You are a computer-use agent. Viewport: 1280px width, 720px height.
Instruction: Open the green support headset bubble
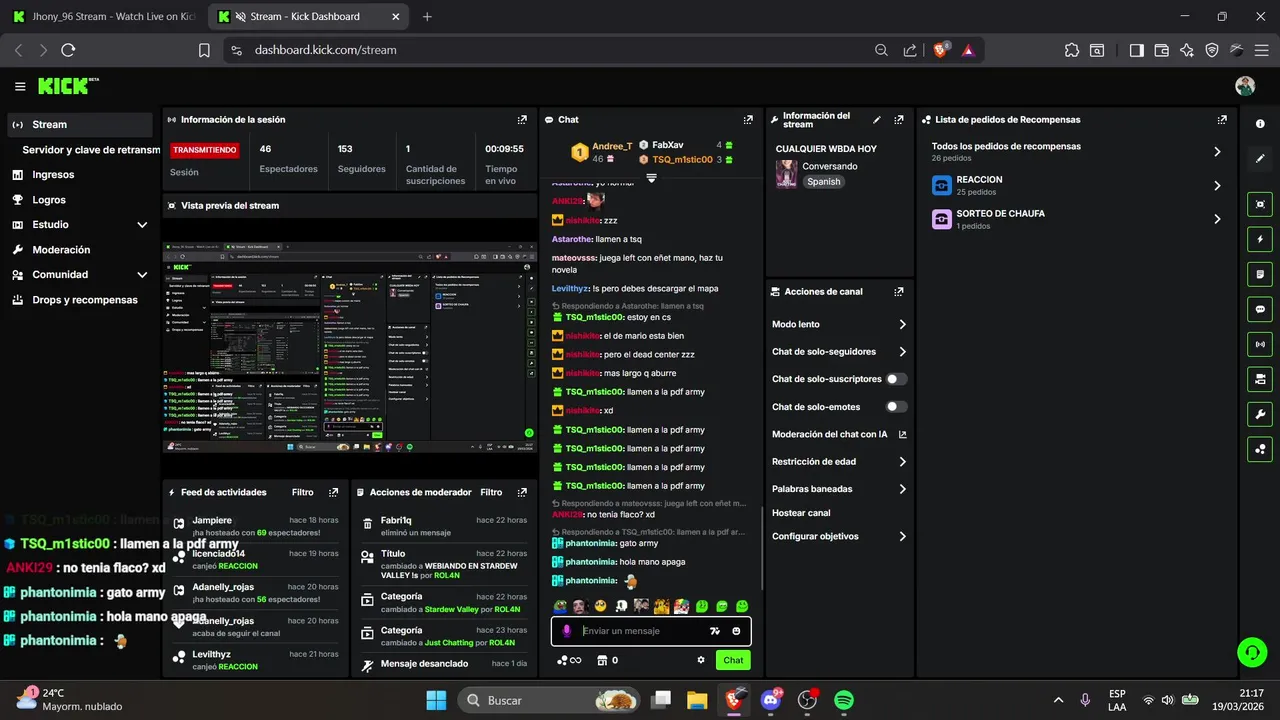(1252, 653)
